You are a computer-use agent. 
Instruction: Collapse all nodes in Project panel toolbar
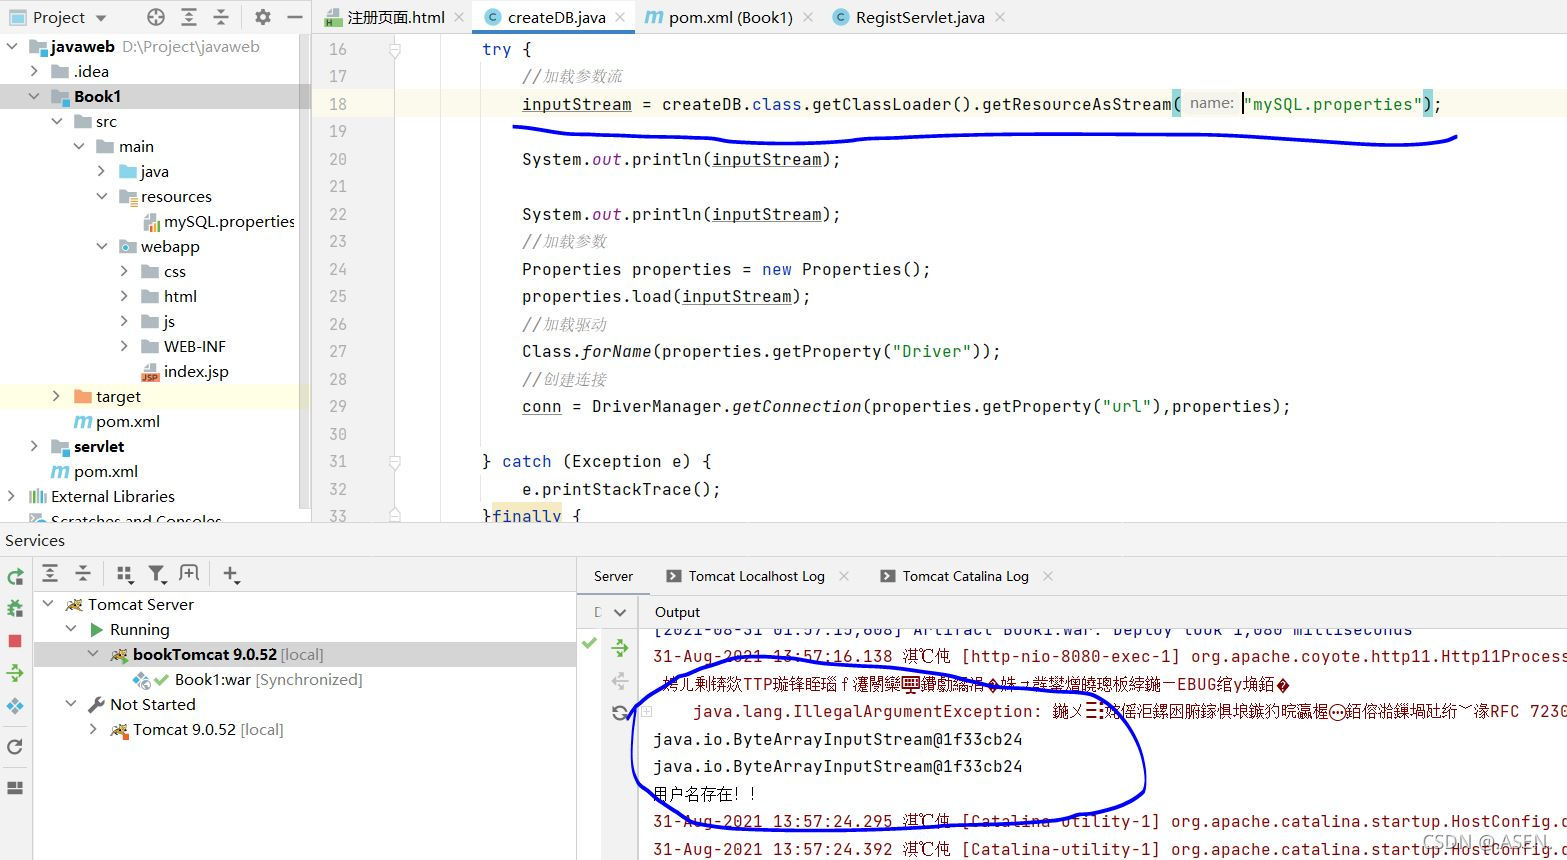[221, 17]
